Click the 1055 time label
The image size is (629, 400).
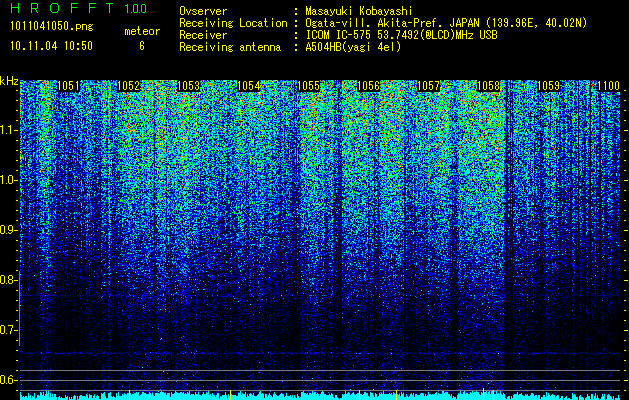308,86
